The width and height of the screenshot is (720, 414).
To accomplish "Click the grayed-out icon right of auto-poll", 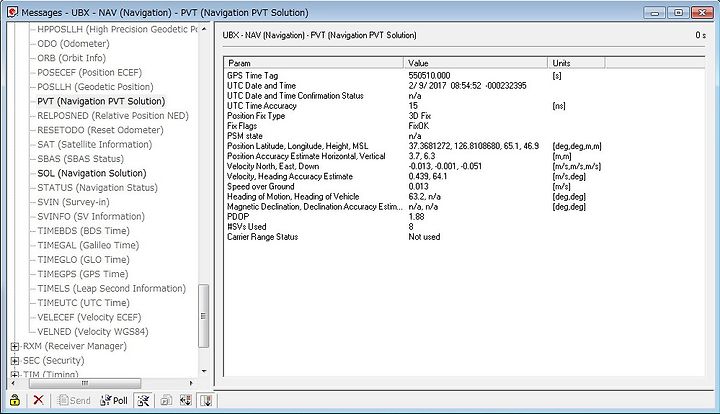I will click(x=166, y=400).
